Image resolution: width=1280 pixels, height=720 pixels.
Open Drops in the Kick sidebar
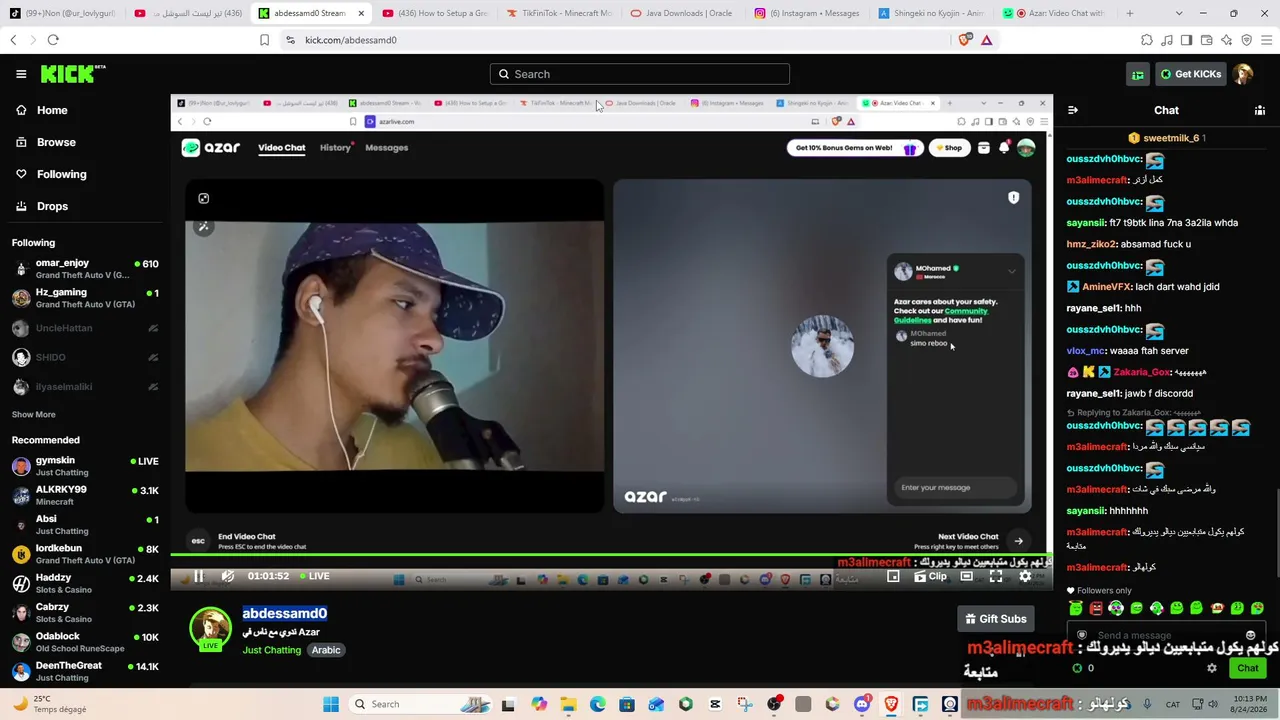[x=42, y=206]
